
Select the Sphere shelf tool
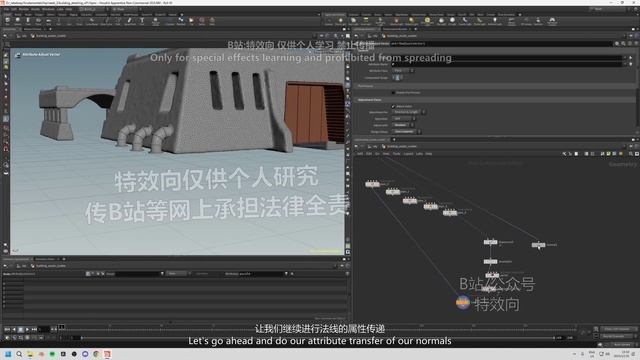18,21
